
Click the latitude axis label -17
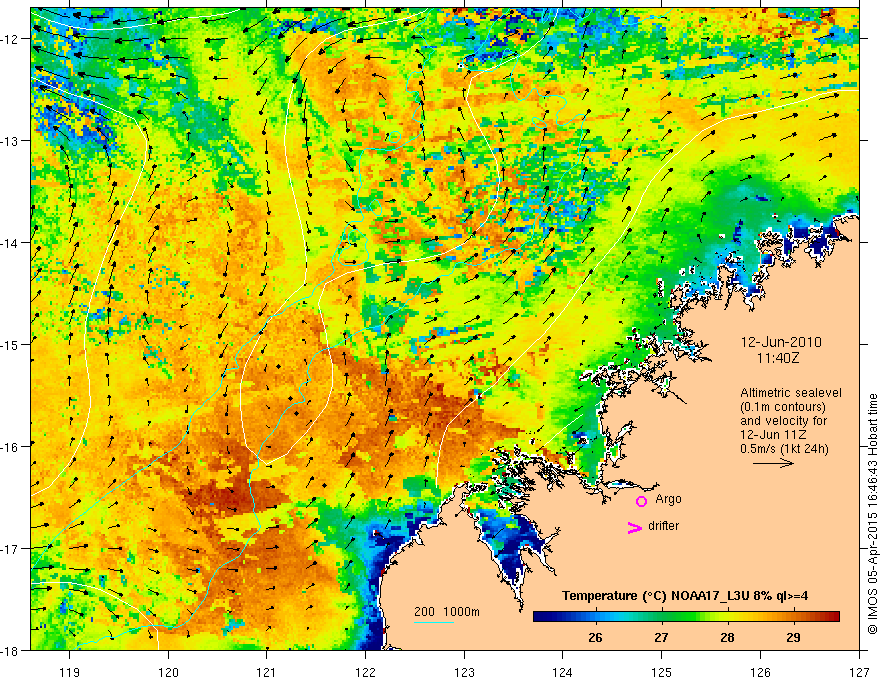point(11,549)
